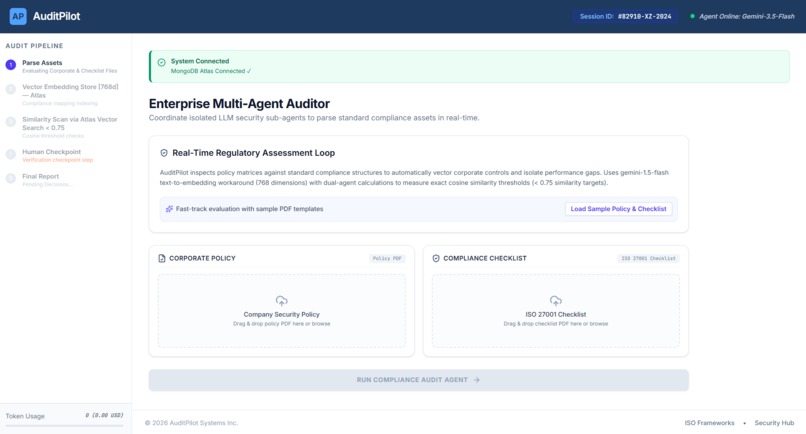806x434 pixels.
Task: Click the green Agent Online status dot
Action: tap(692, 16)
